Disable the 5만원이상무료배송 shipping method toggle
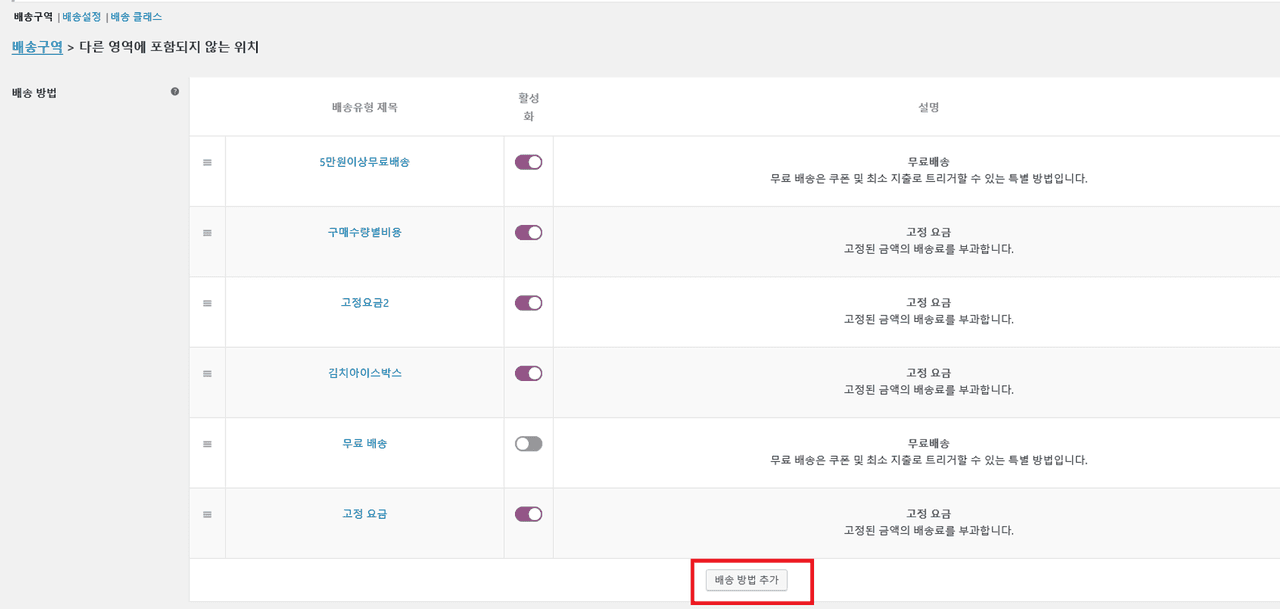 pyautogui.click(x=528, y=162)
